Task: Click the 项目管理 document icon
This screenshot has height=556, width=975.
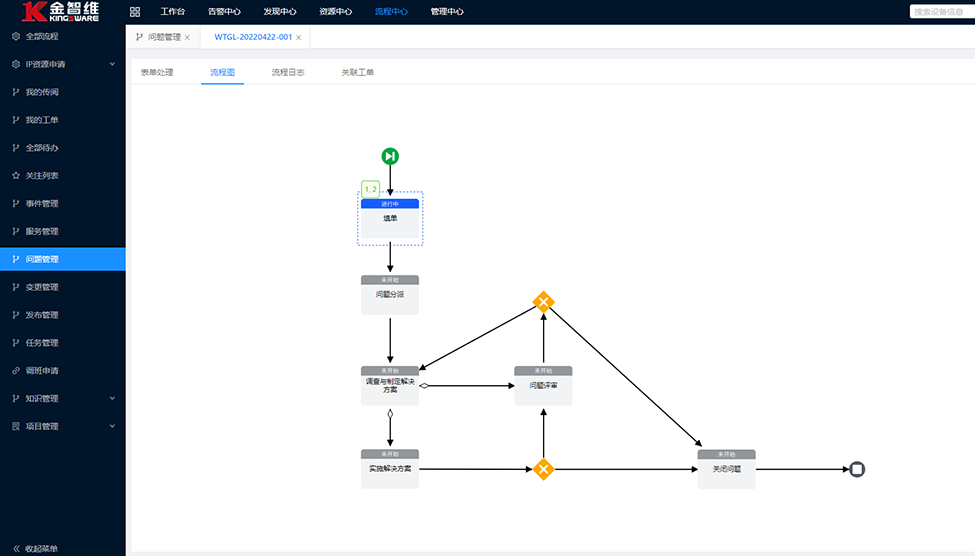Action: coord(16,427)
